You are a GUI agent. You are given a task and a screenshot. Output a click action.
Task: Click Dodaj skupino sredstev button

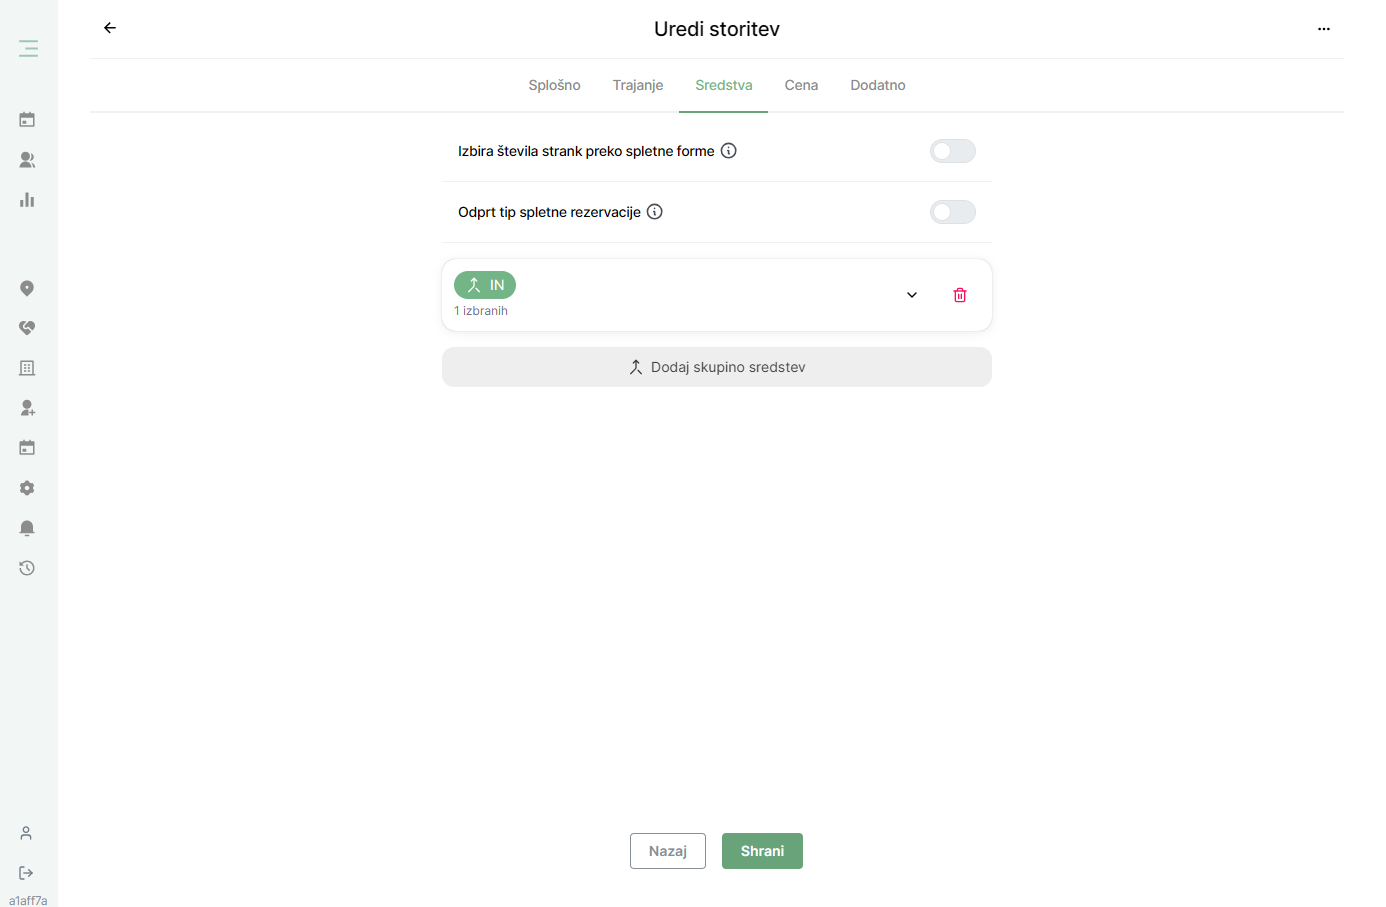pyautogui.click(x=717, y=367)
